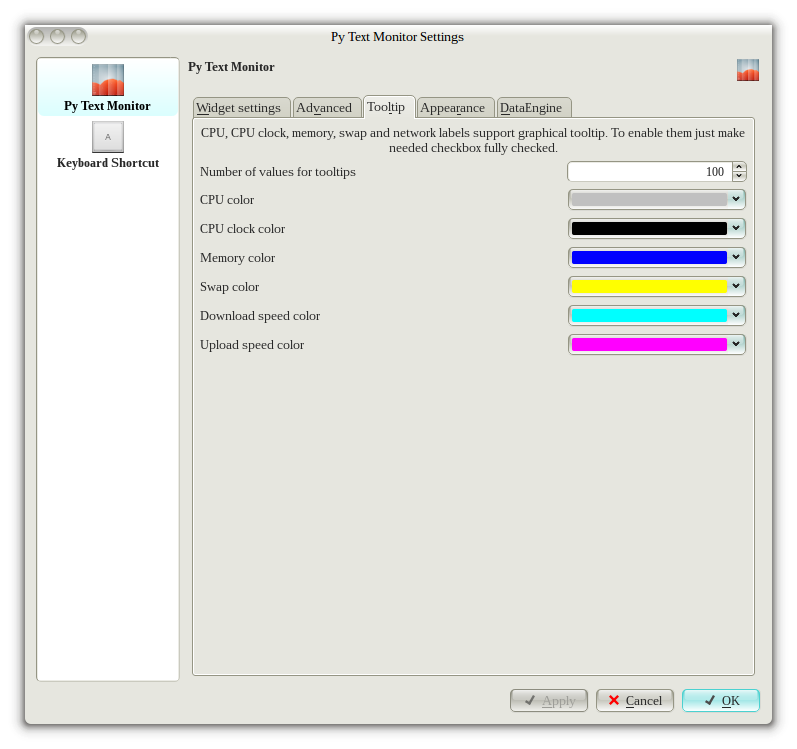The image size is (797, 749).
Task: Expand the CPU color dropdown
Action: (736, 200)
